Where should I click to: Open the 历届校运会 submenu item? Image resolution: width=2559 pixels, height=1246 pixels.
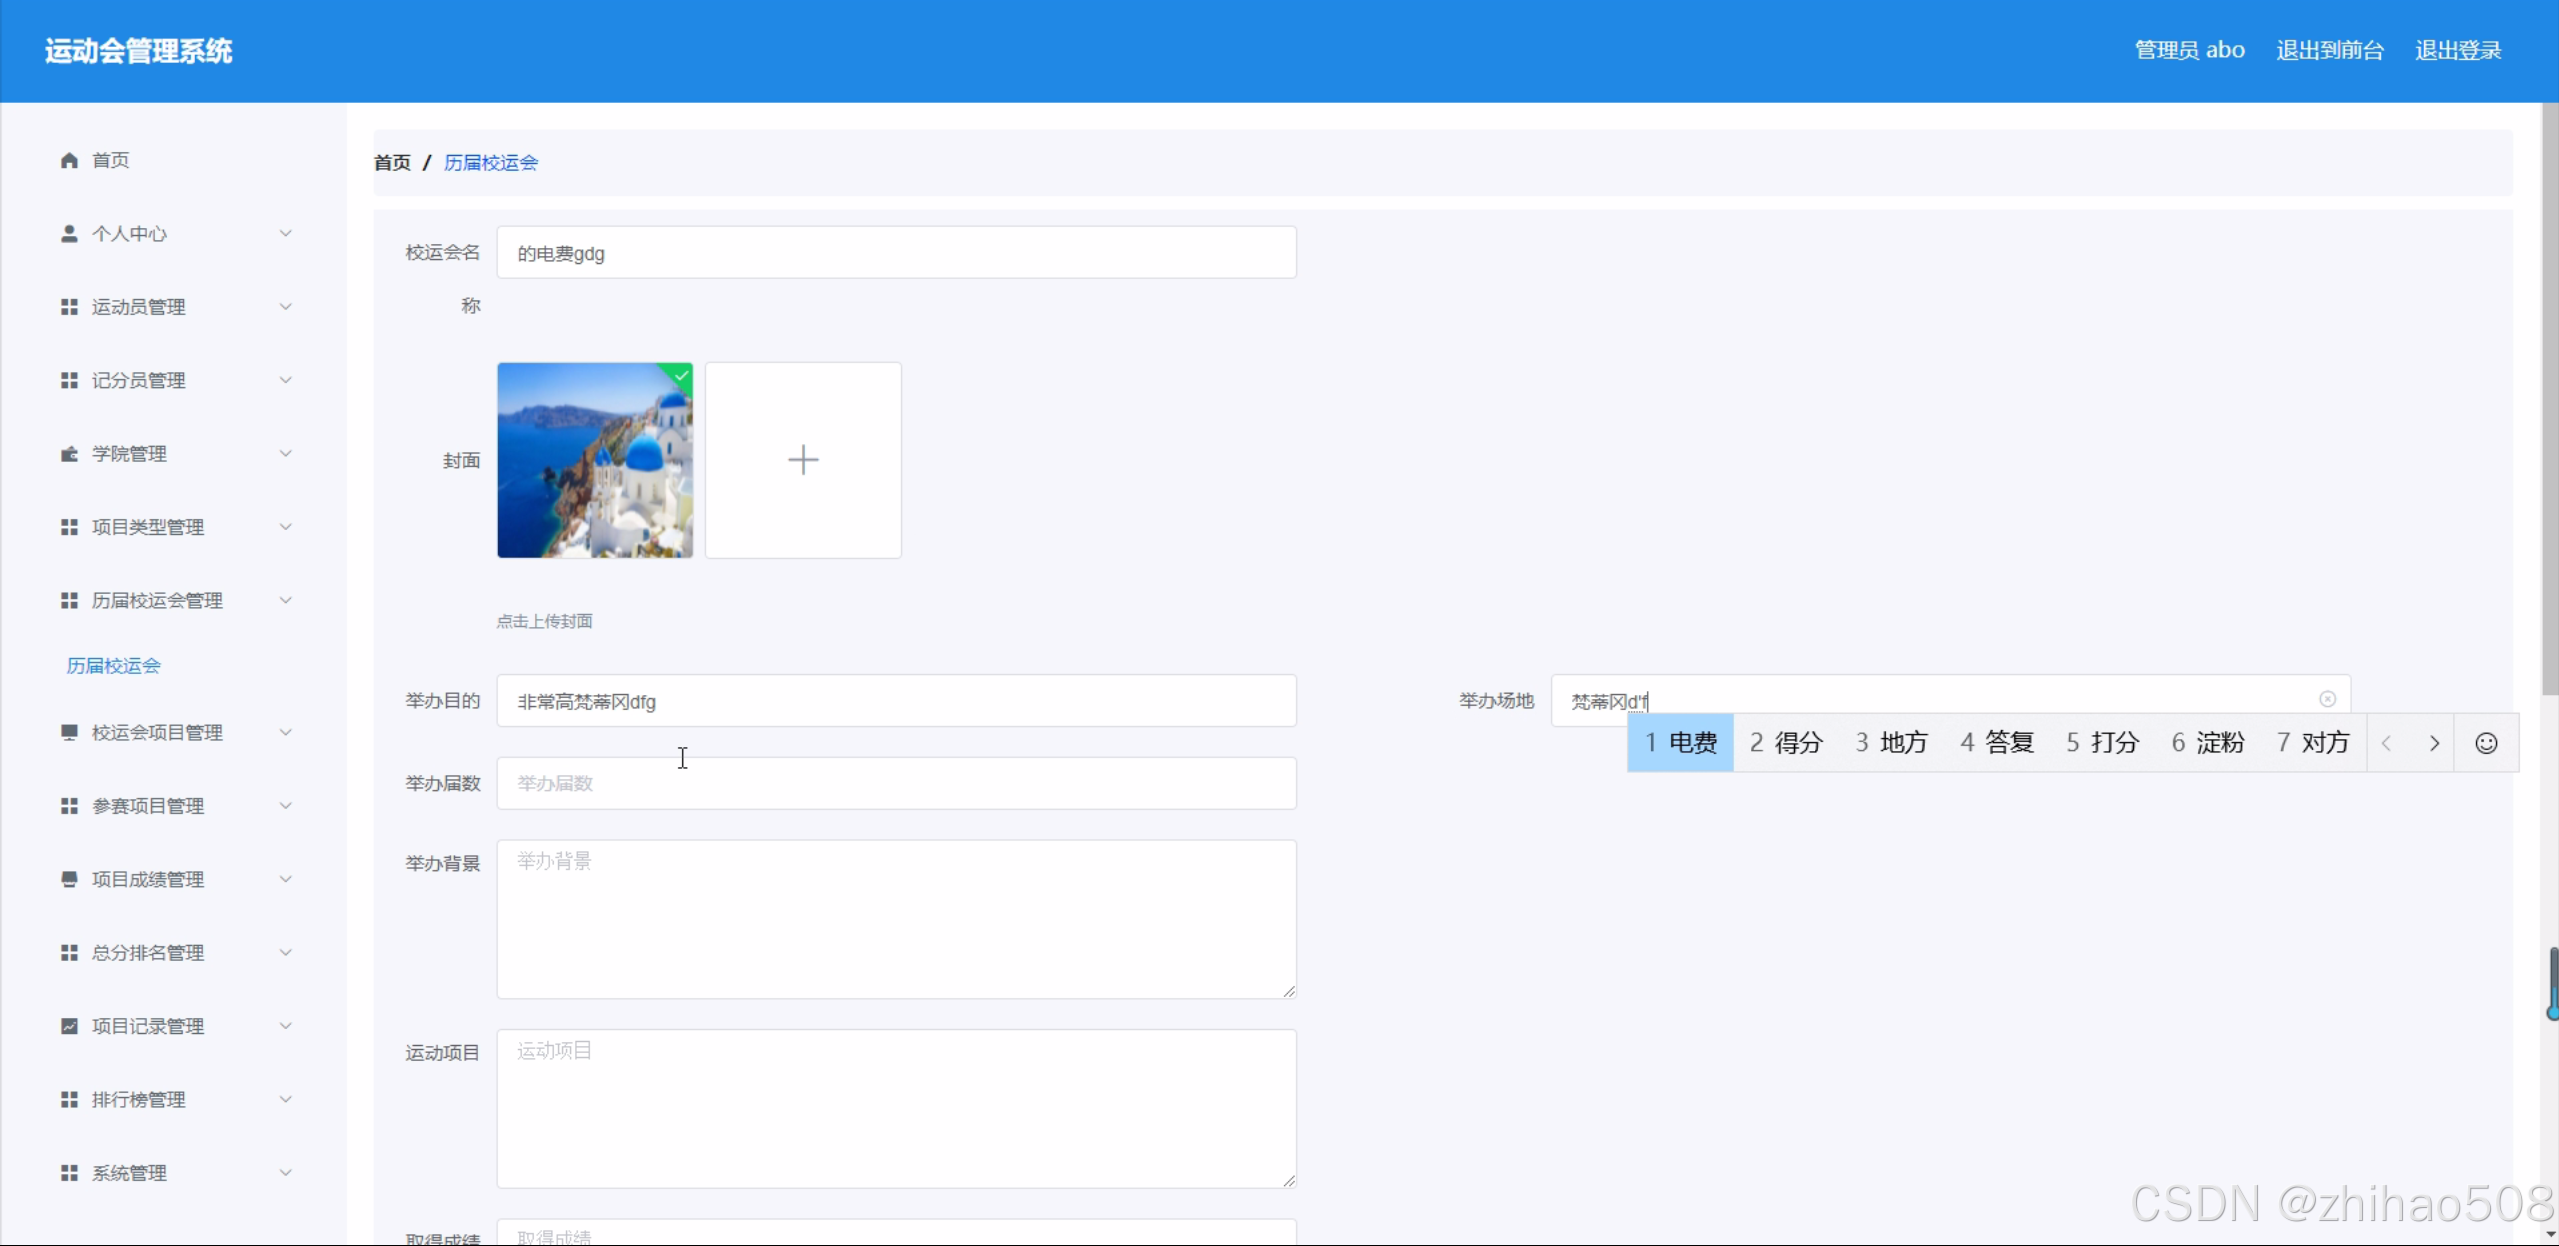coord(113,666)
